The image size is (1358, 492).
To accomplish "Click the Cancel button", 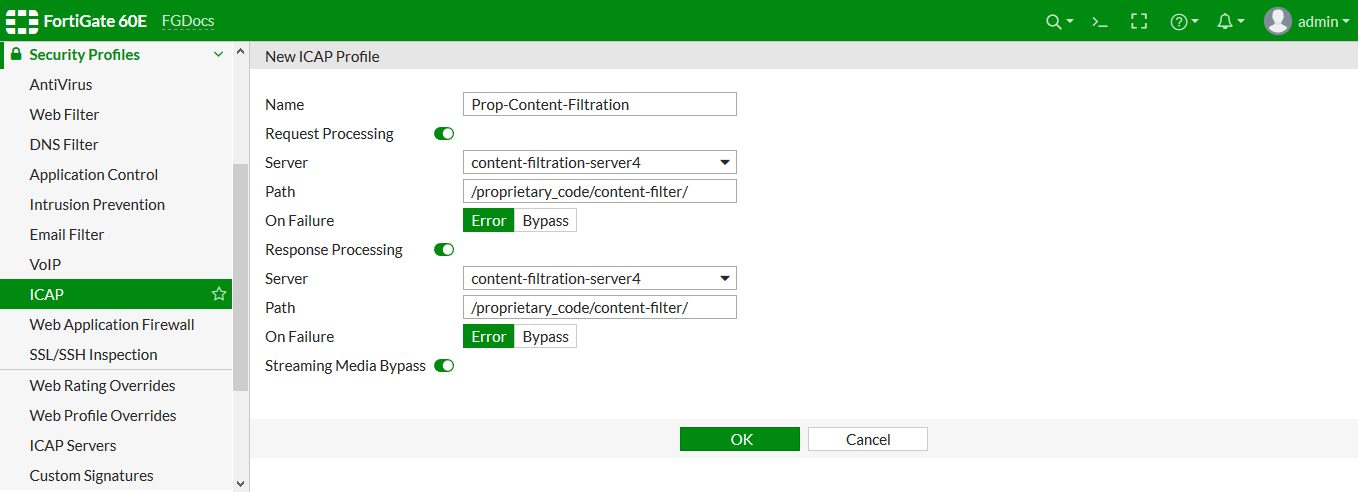I will pyautogui.click(x=867, y=439).
